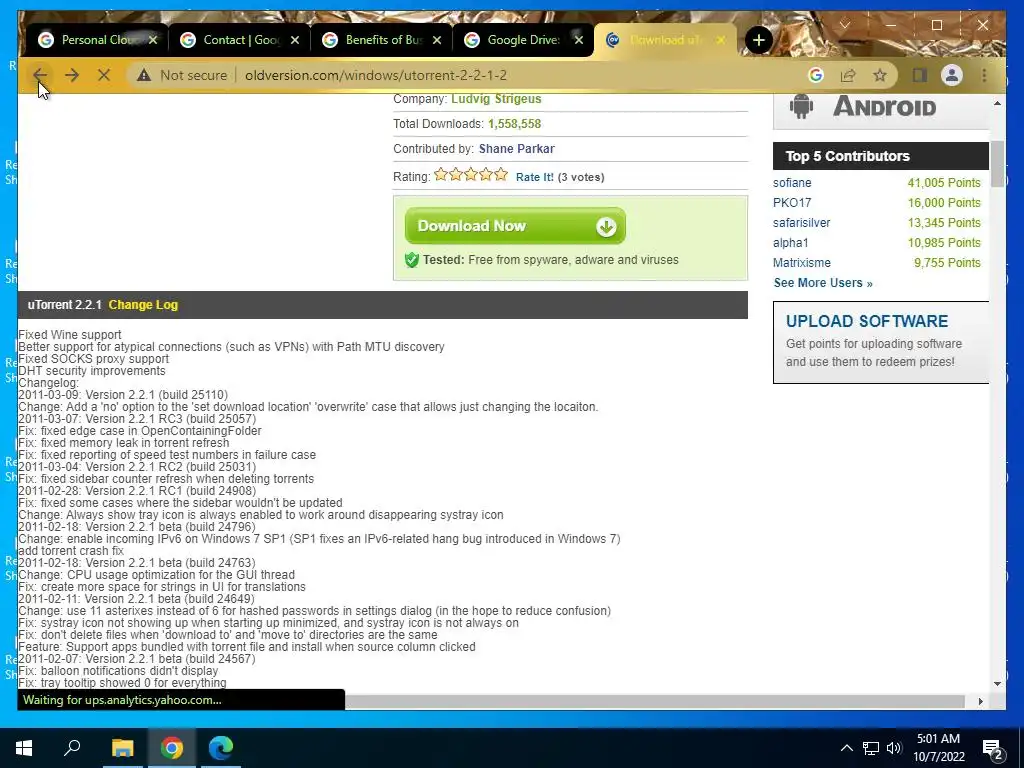Open contributor Matrixisme profile
The image size is (1024, 768).
point(802,263)
